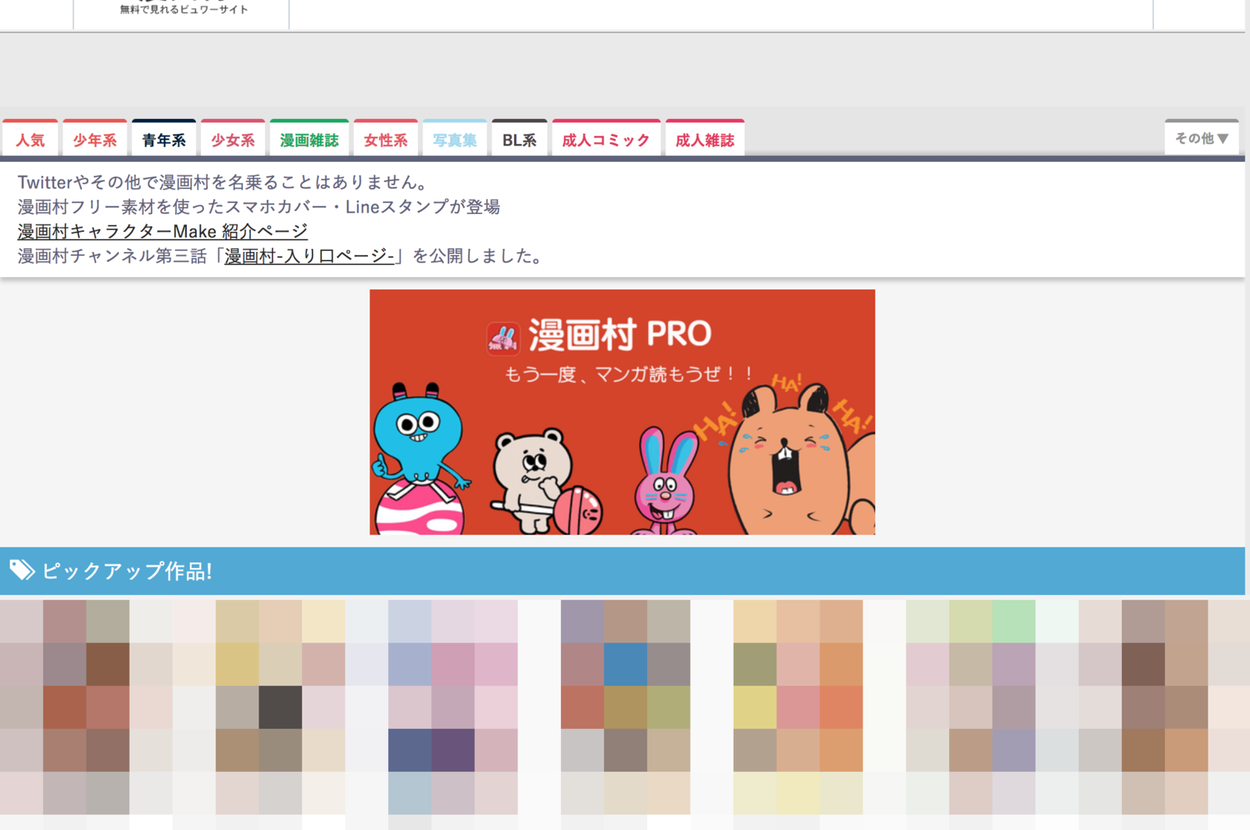
Task: Go to the 少女系 tab
Action: pyautogui.click(x=233, y=140)
